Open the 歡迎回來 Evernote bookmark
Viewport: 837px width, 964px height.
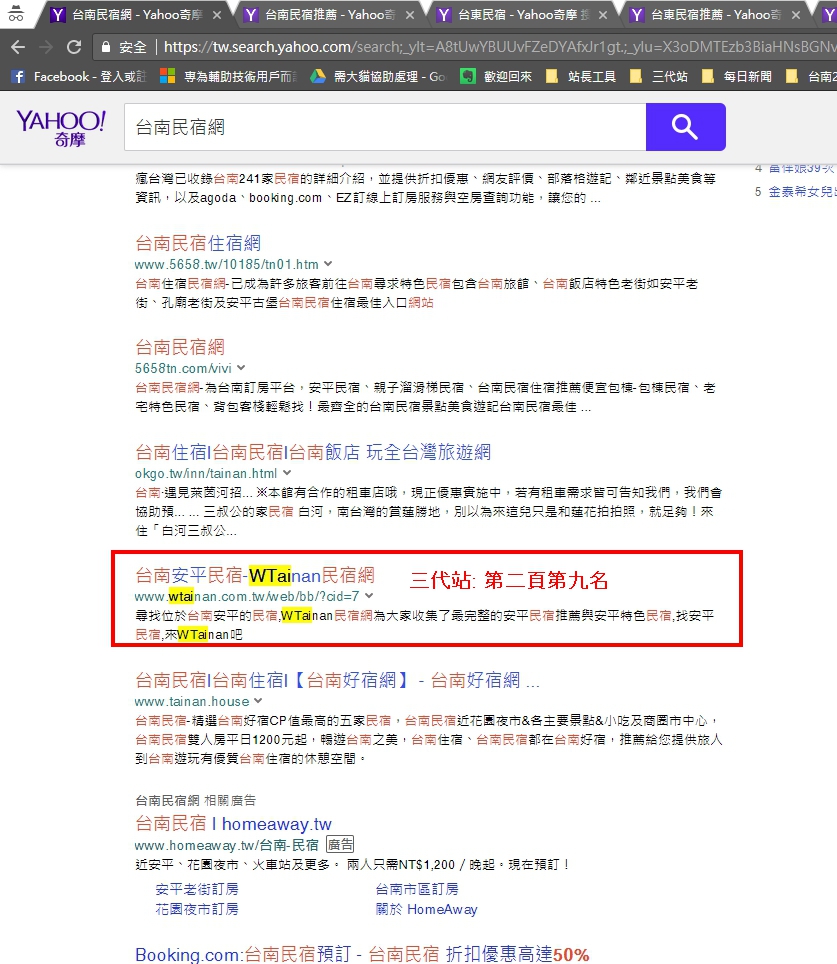(496, 76)
